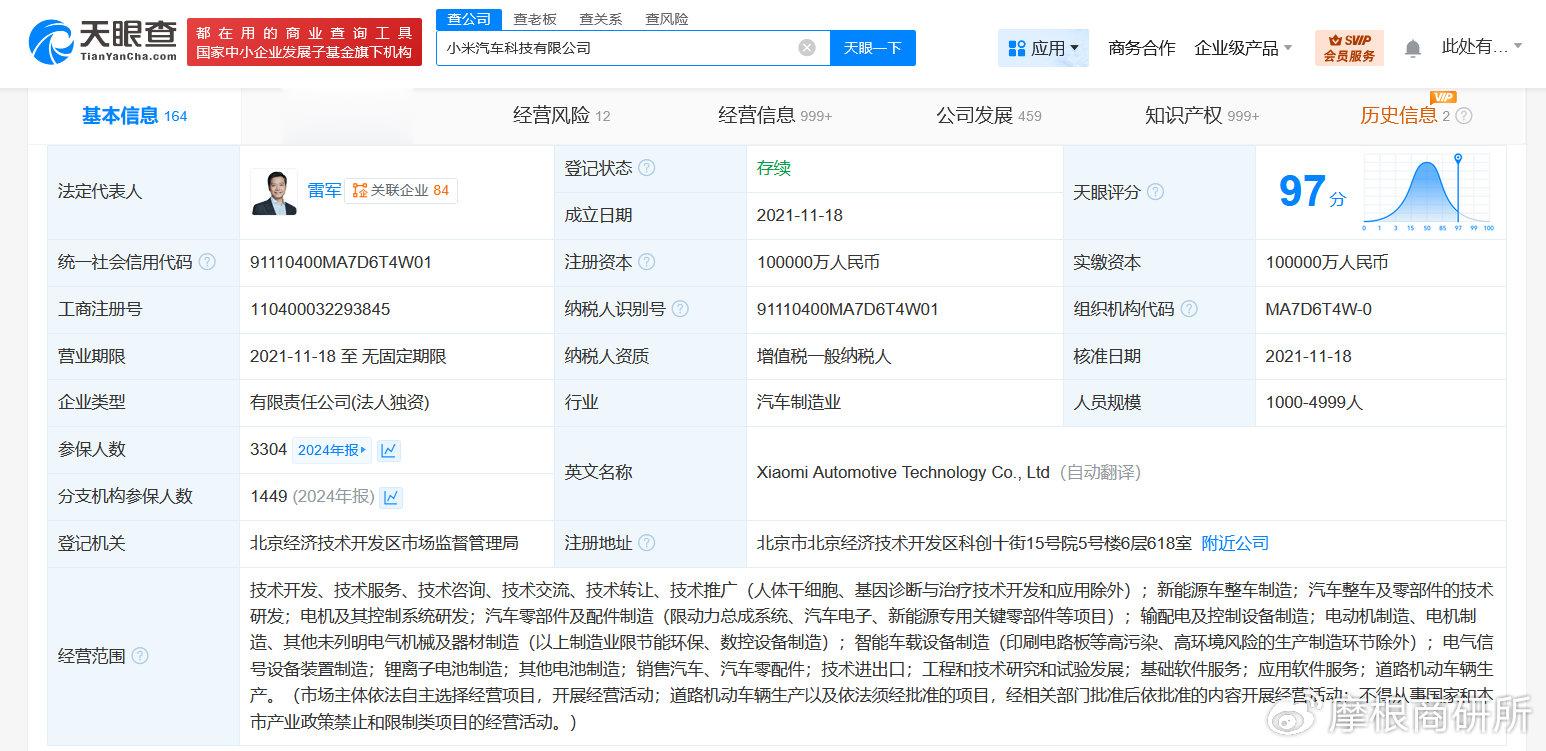This screenshot has height=751, width=1546.
Task: Open the notification bell icon
Action: coord(1413,48)
